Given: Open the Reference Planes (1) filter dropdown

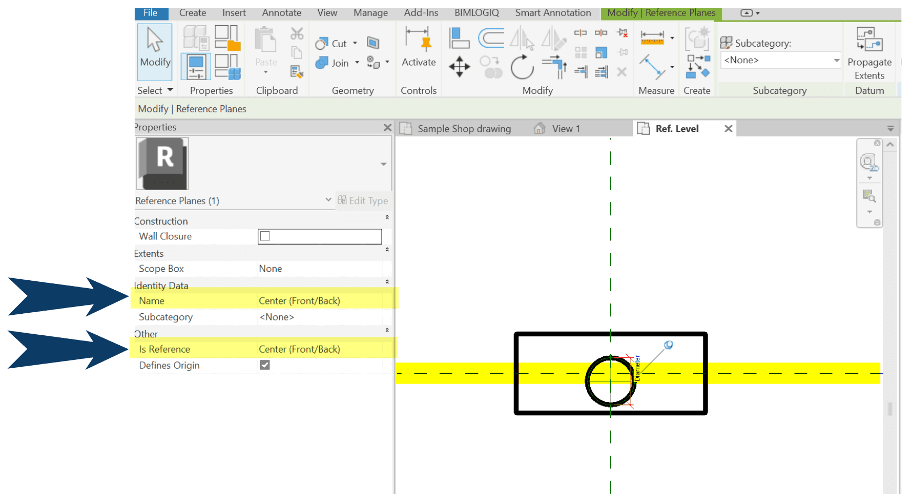Looking at the screenshot, I should pos(328,200).
